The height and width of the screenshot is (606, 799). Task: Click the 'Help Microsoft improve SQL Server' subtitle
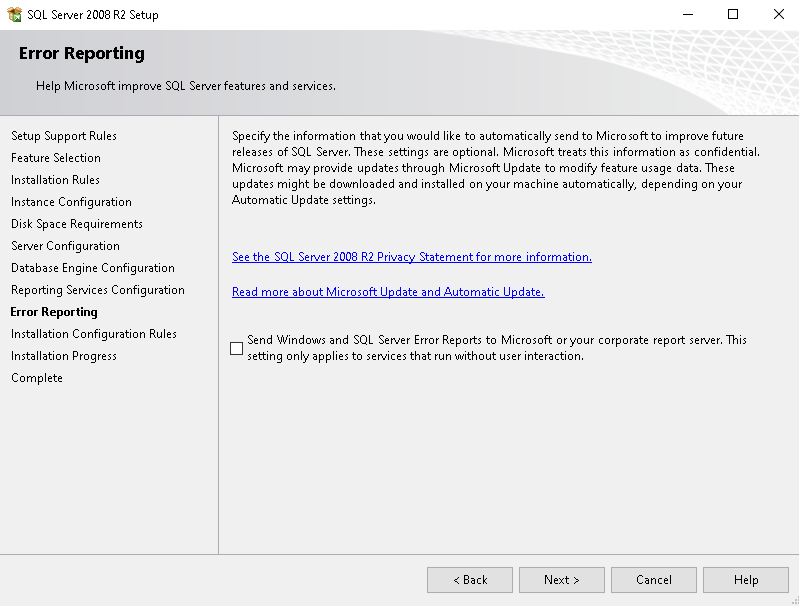(185, 86)
